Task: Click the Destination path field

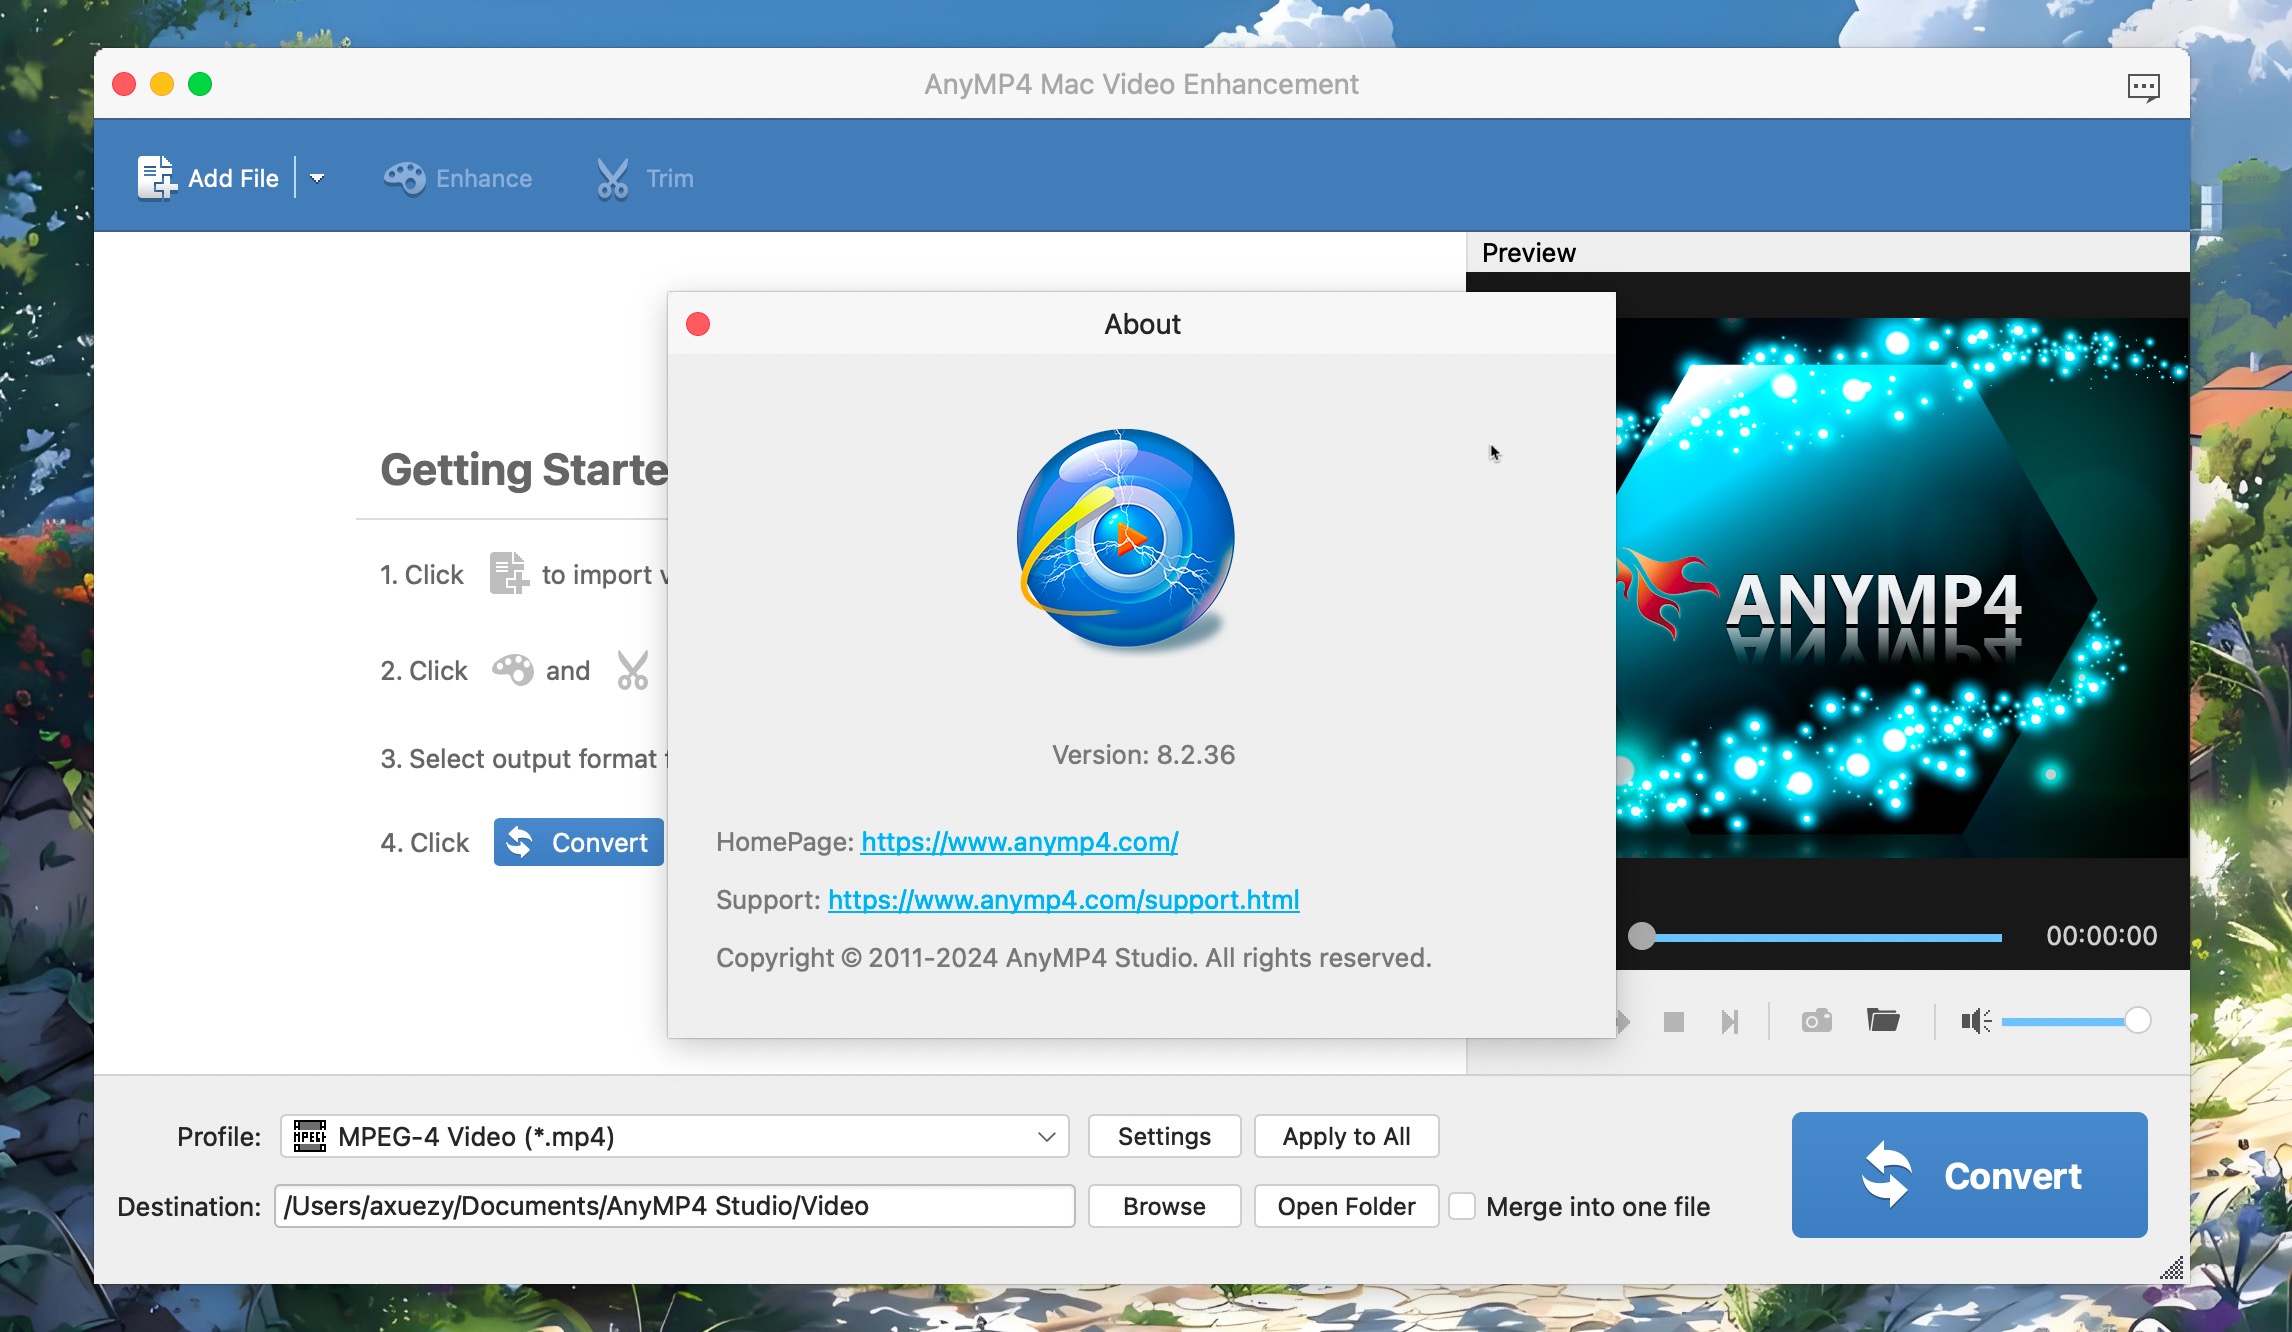Action: pyautogui.click(x=675, y=1206)
